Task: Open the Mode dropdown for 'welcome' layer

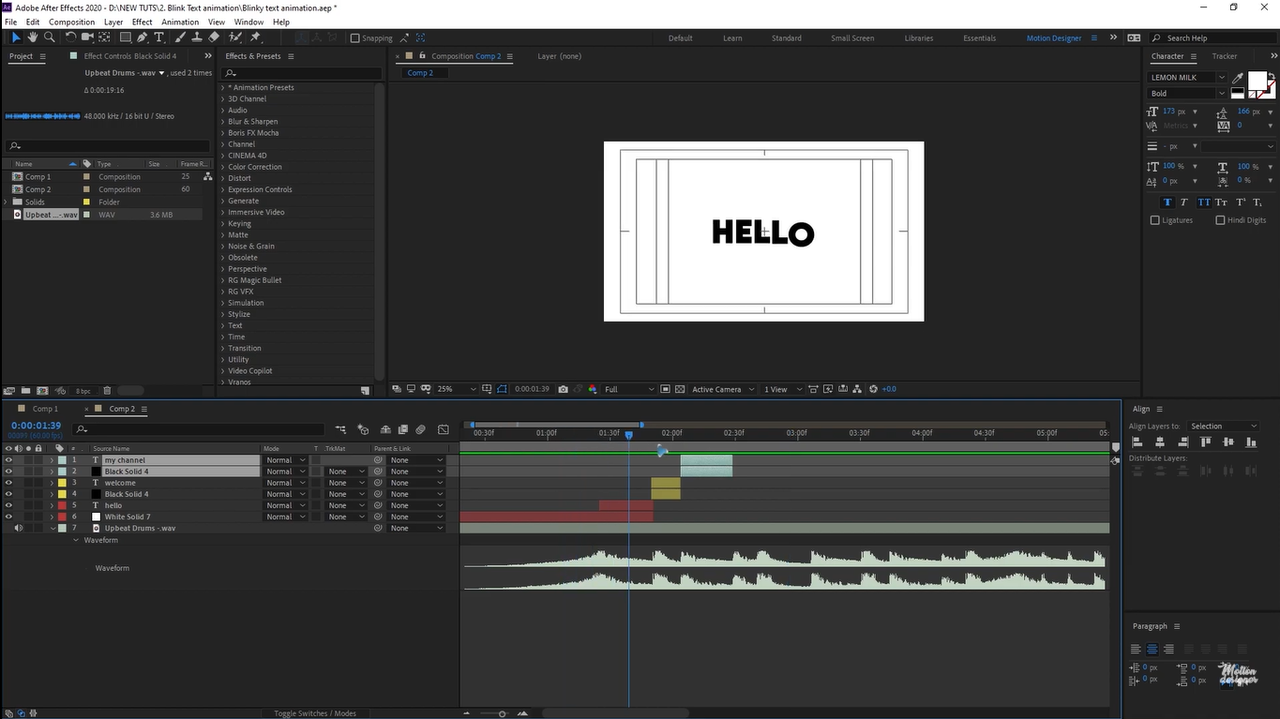Action: pos(285,483)
